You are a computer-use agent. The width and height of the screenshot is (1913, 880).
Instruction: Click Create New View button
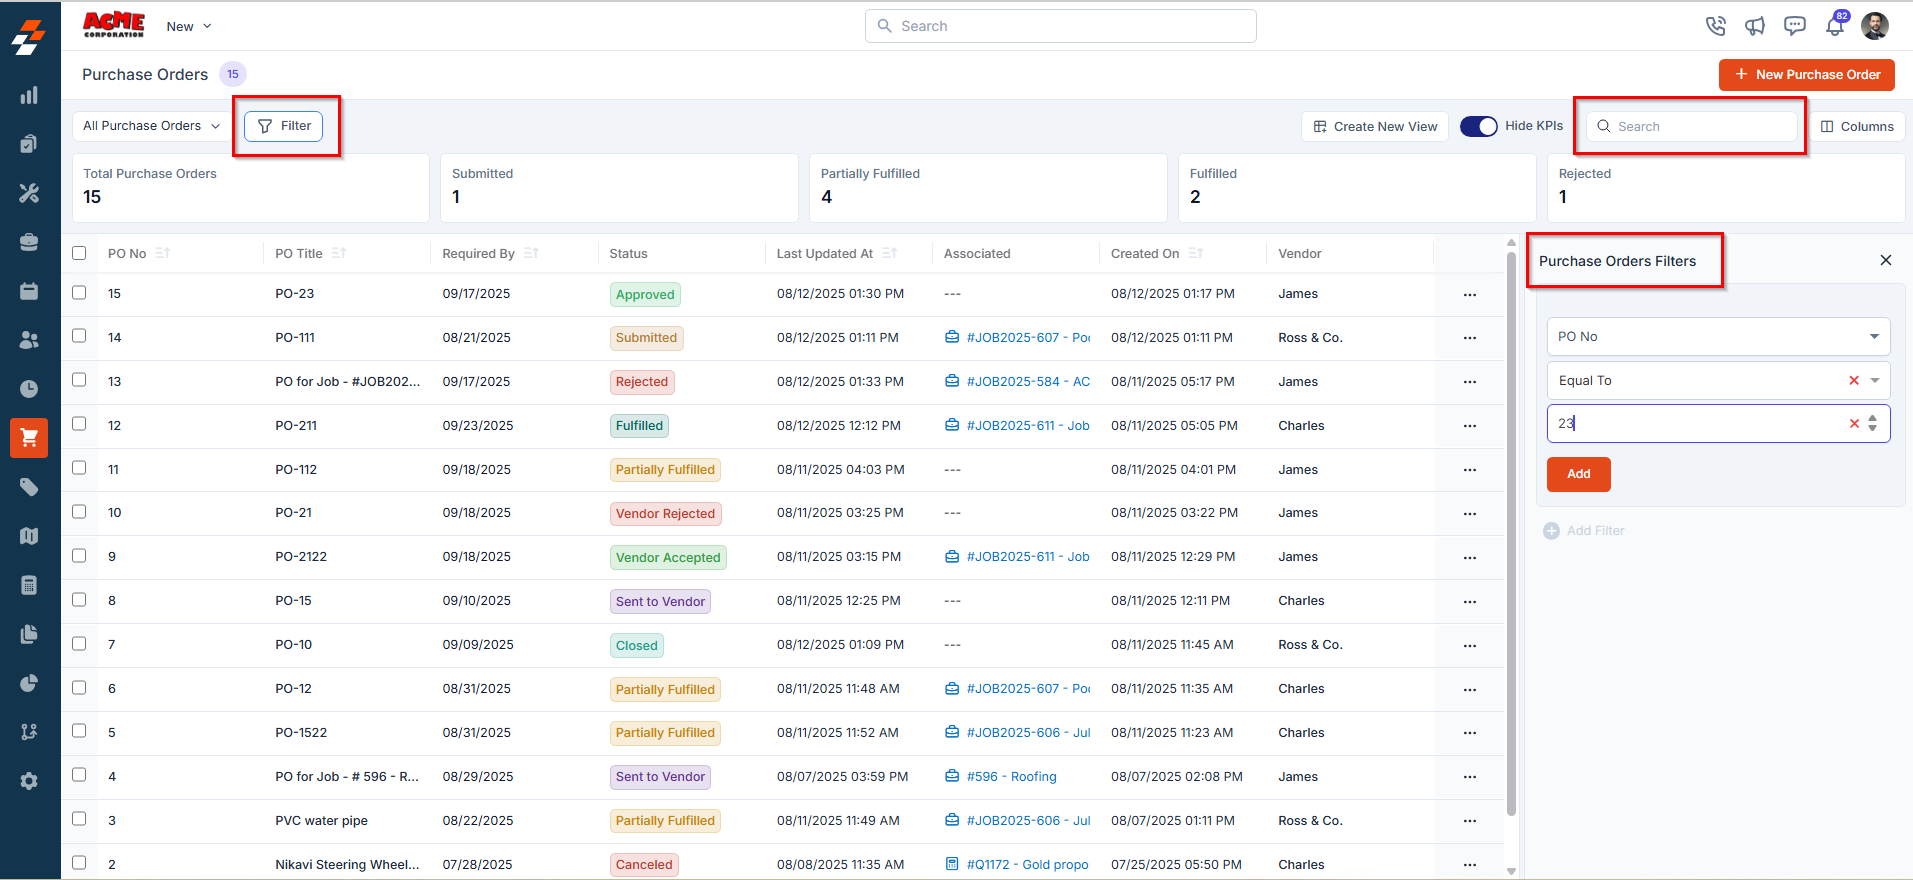pyautogui.click(x=1375, y=127)
